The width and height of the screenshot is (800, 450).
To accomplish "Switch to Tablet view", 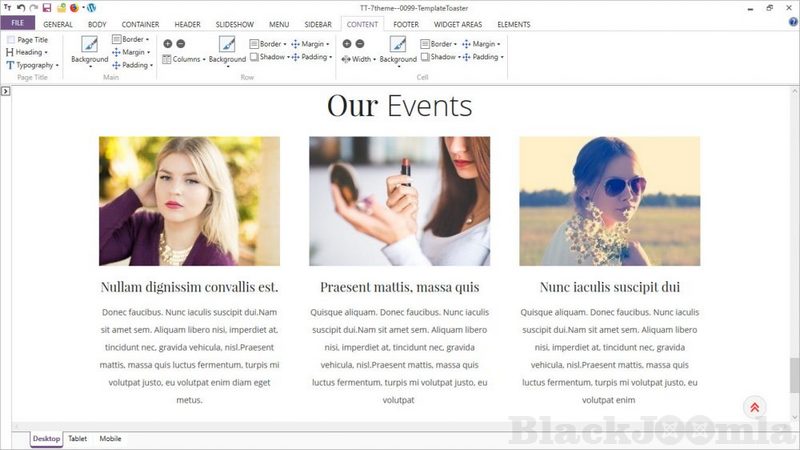I will (x=77, y=439).
